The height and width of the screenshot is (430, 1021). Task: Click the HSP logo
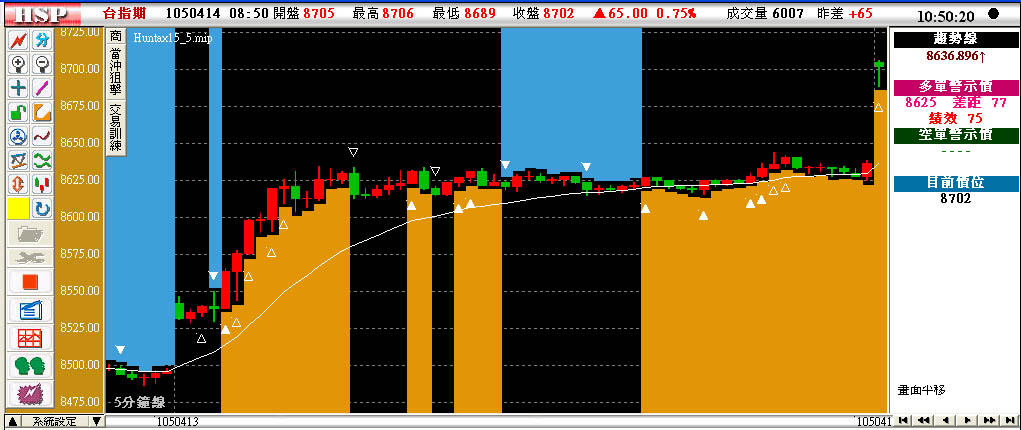coord(41,14)
